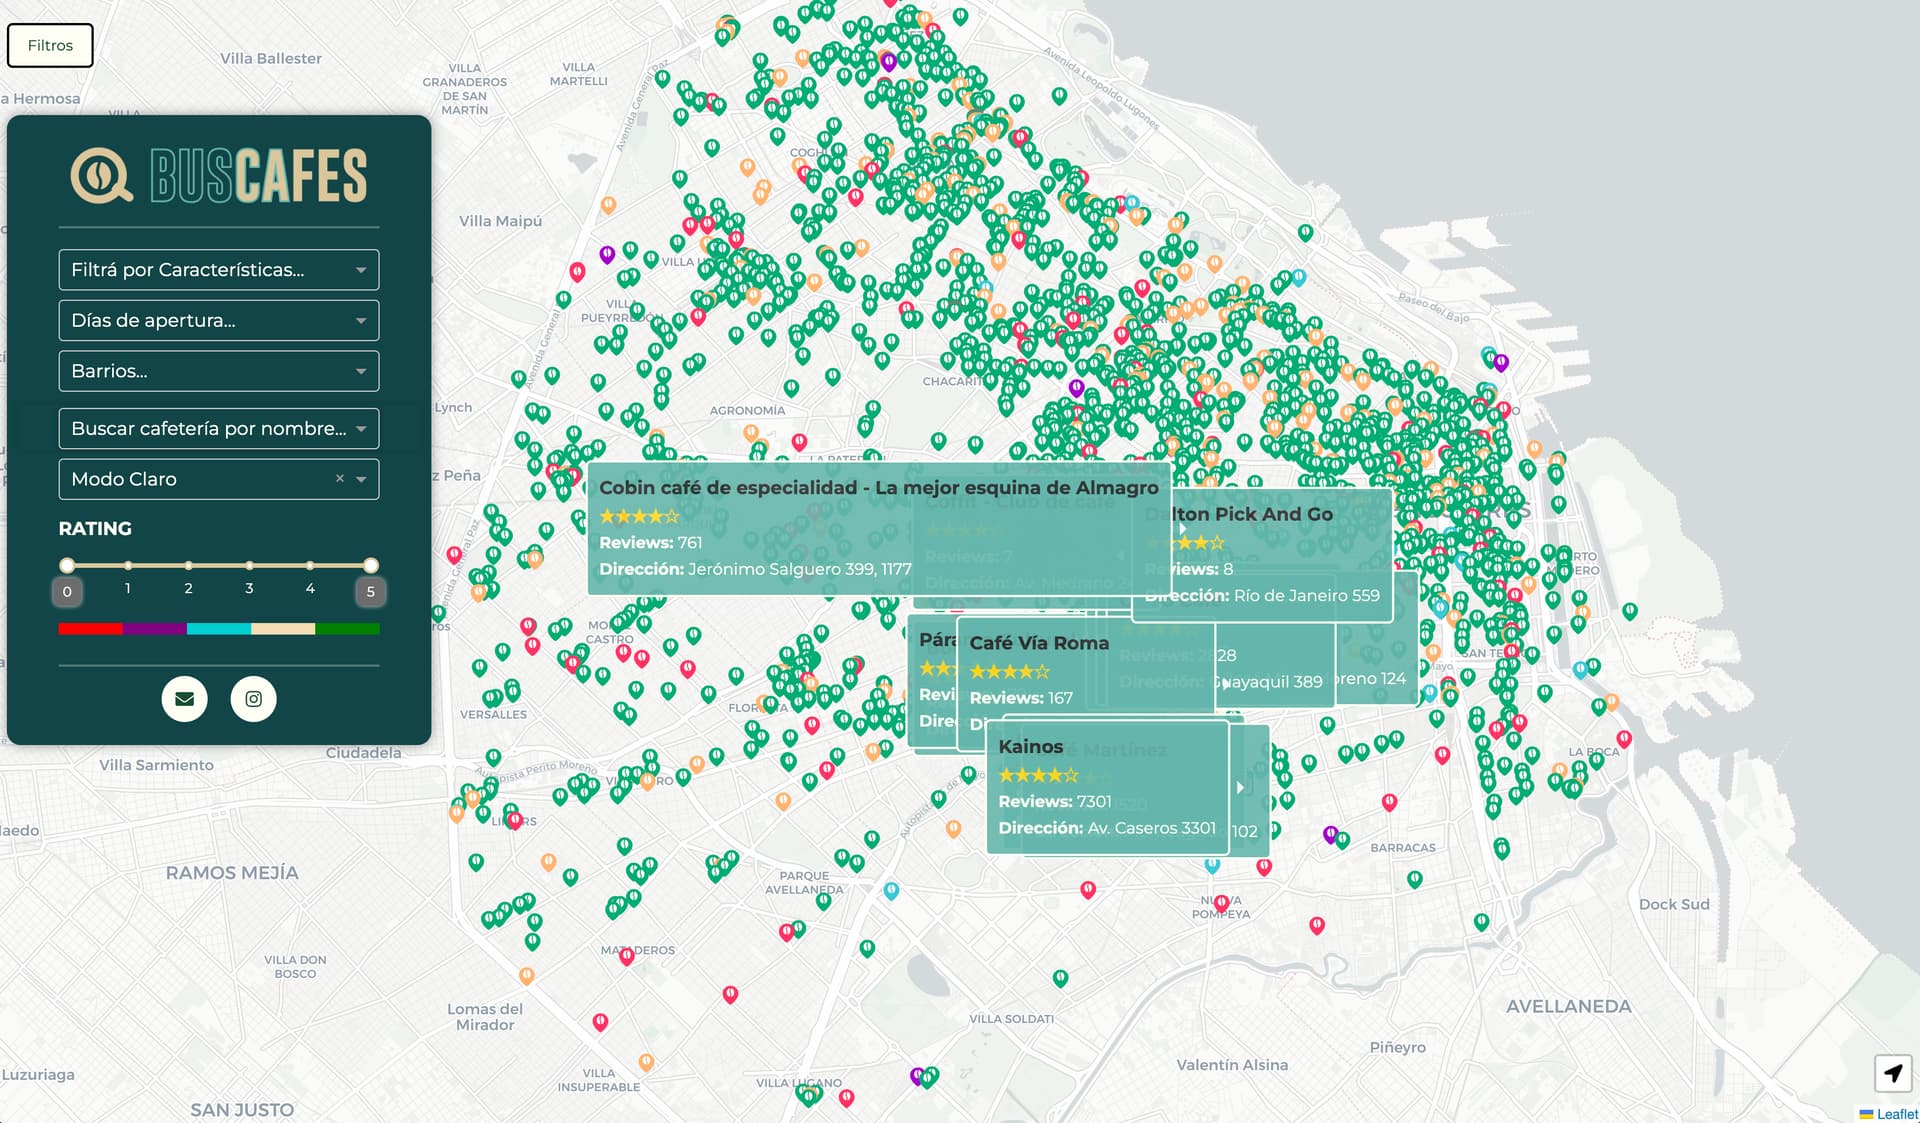Open the Barrios dropdown
Viewport: 1920px width, 1123px height.
(219, 371)
